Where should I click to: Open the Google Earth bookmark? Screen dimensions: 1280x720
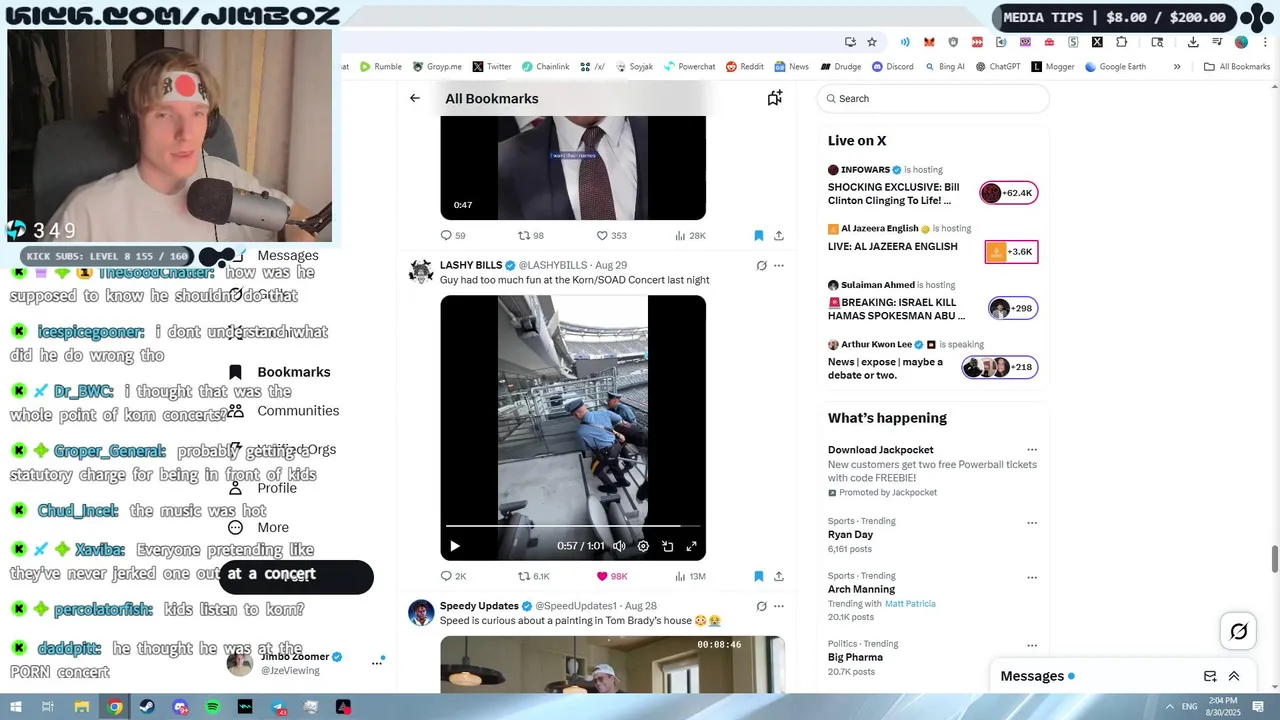(x=1114, y=67)
